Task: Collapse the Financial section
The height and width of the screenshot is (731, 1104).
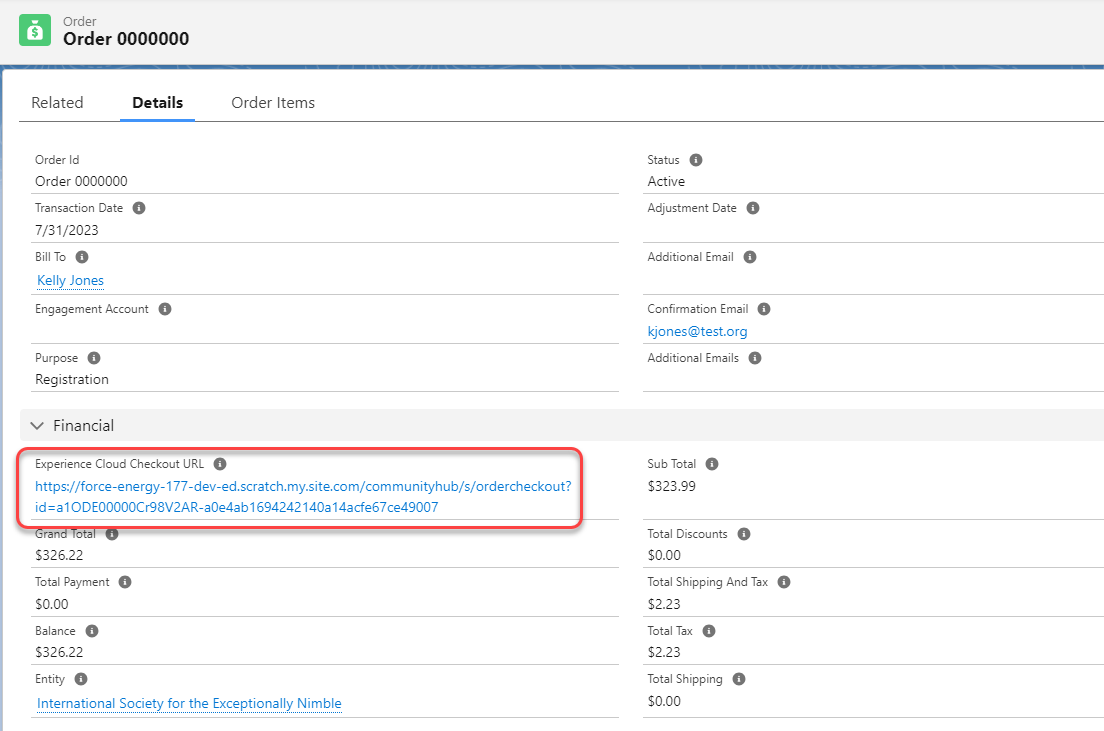Action: (x=37, y=426)
